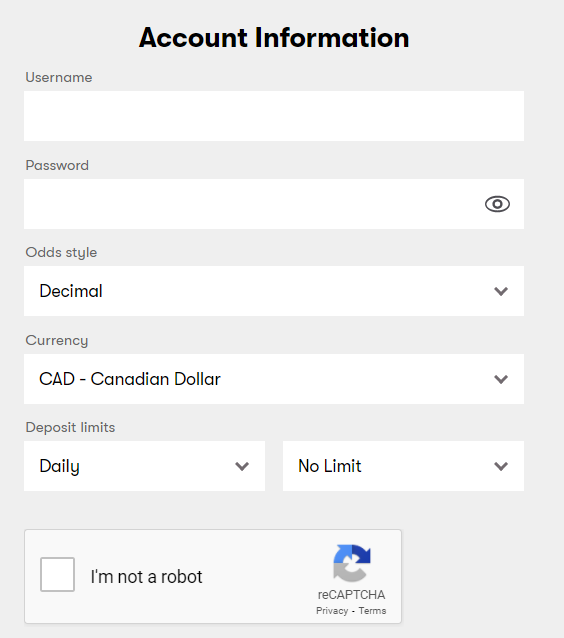Click the chevron arrow beside Daily
This screenshot has height=638, width=564.
click(242, 466)
